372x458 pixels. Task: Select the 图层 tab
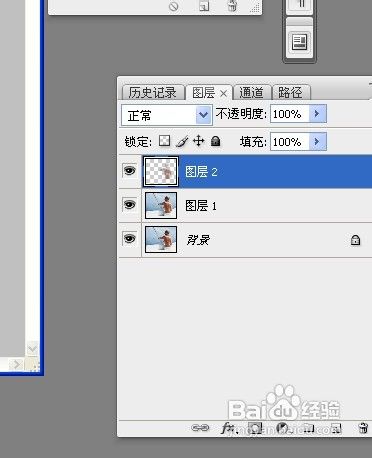[203, 93]
